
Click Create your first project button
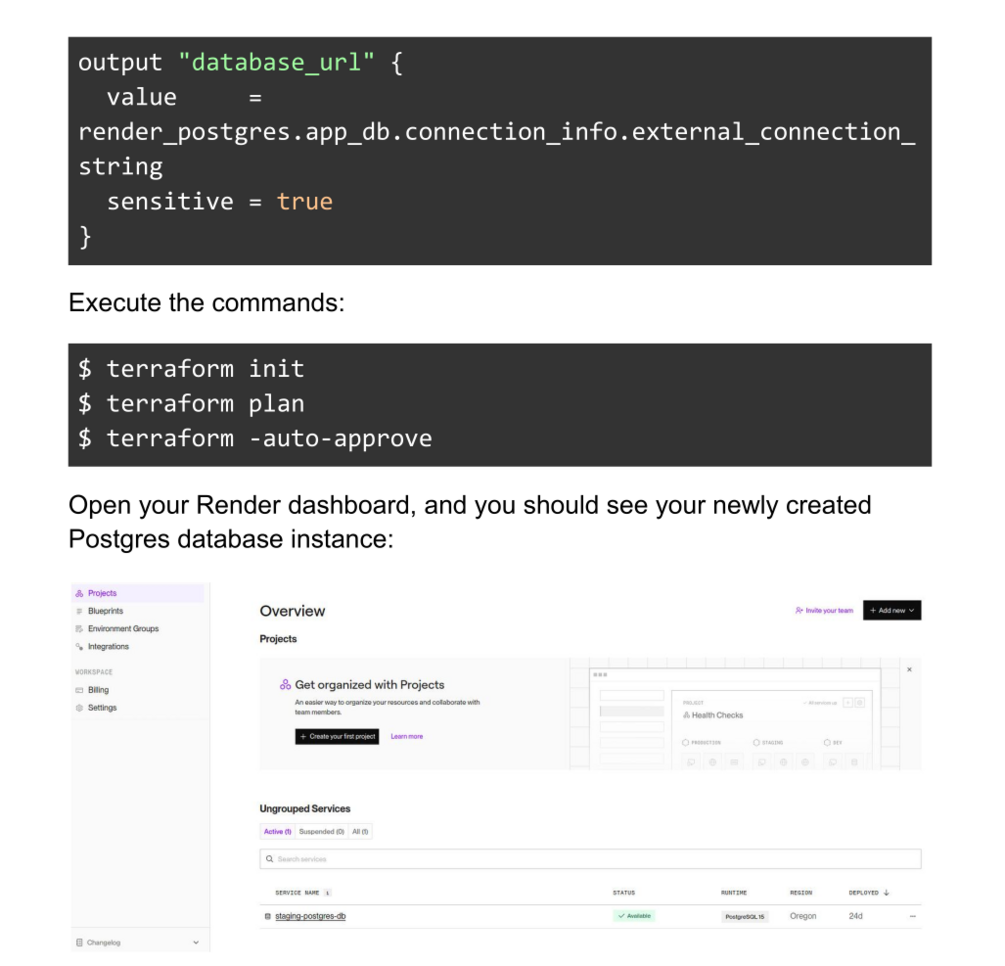coord(337,736)
